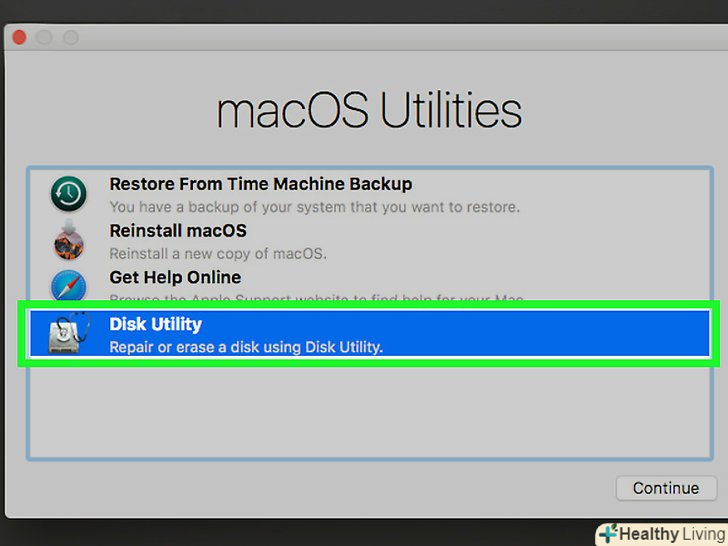728x546 pixels.
Task: Click empty space below the Disk Utility row
Action: [x=369, y=410]
